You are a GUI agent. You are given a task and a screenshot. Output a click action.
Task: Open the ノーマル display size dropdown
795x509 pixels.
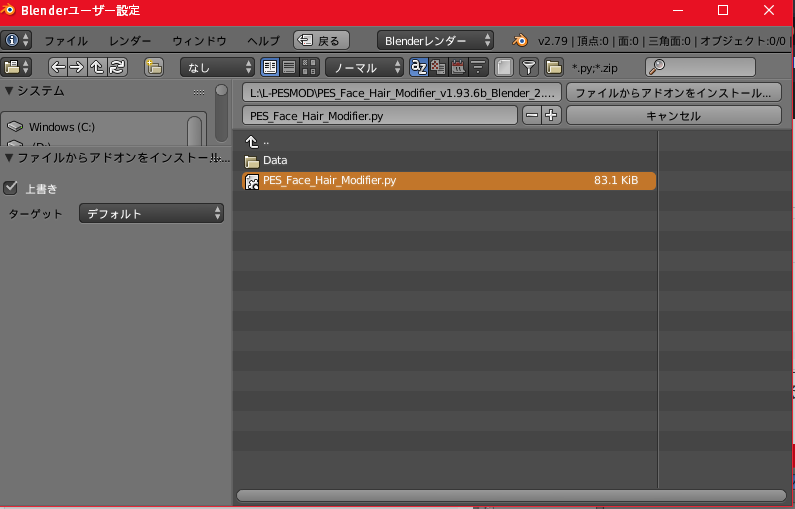364,67
